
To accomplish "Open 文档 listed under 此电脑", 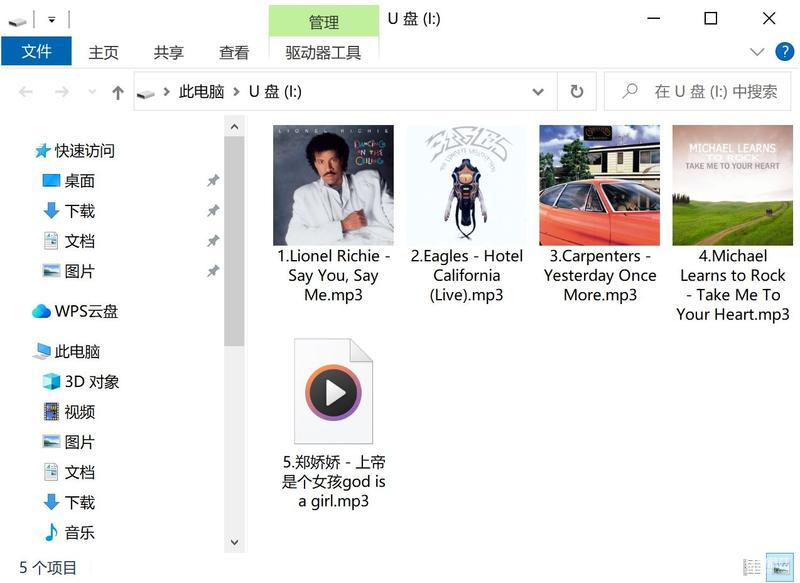I will (x=69, y=472).
